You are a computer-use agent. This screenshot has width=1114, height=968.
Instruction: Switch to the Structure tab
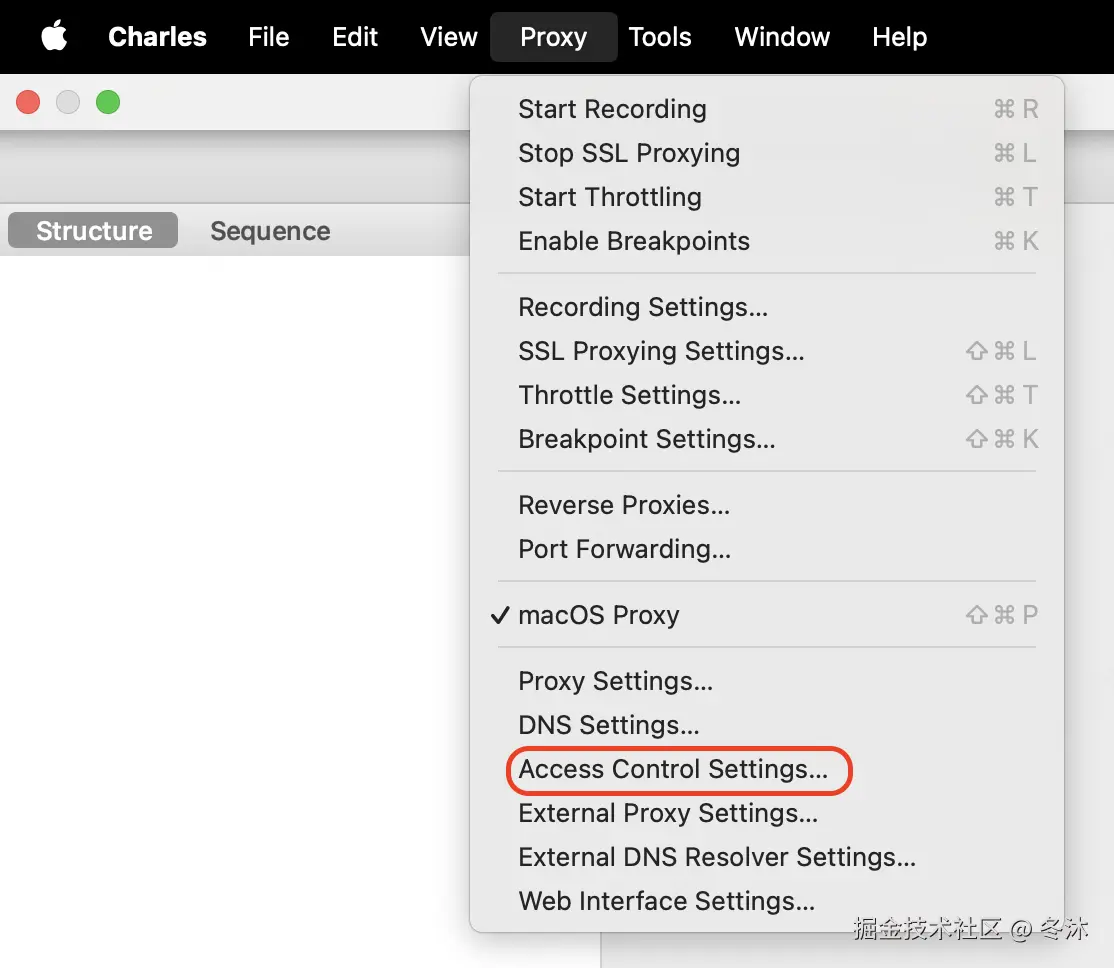pyautogui.click(x=94, y=231)
